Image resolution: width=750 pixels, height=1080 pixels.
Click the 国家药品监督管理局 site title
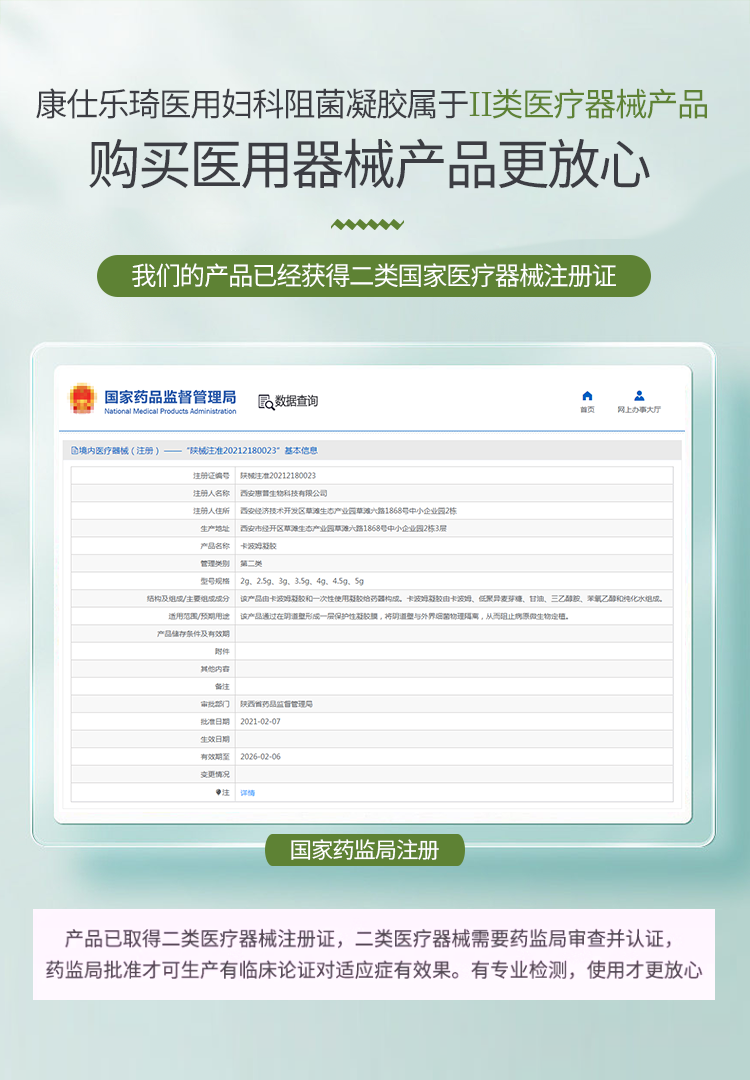point(170,398)
